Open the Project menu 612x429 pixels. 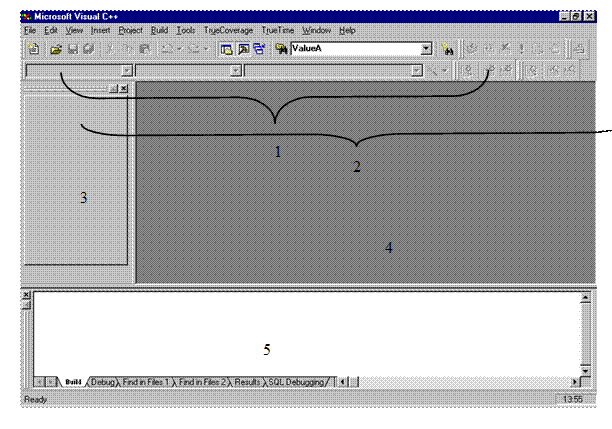[131, 31]
